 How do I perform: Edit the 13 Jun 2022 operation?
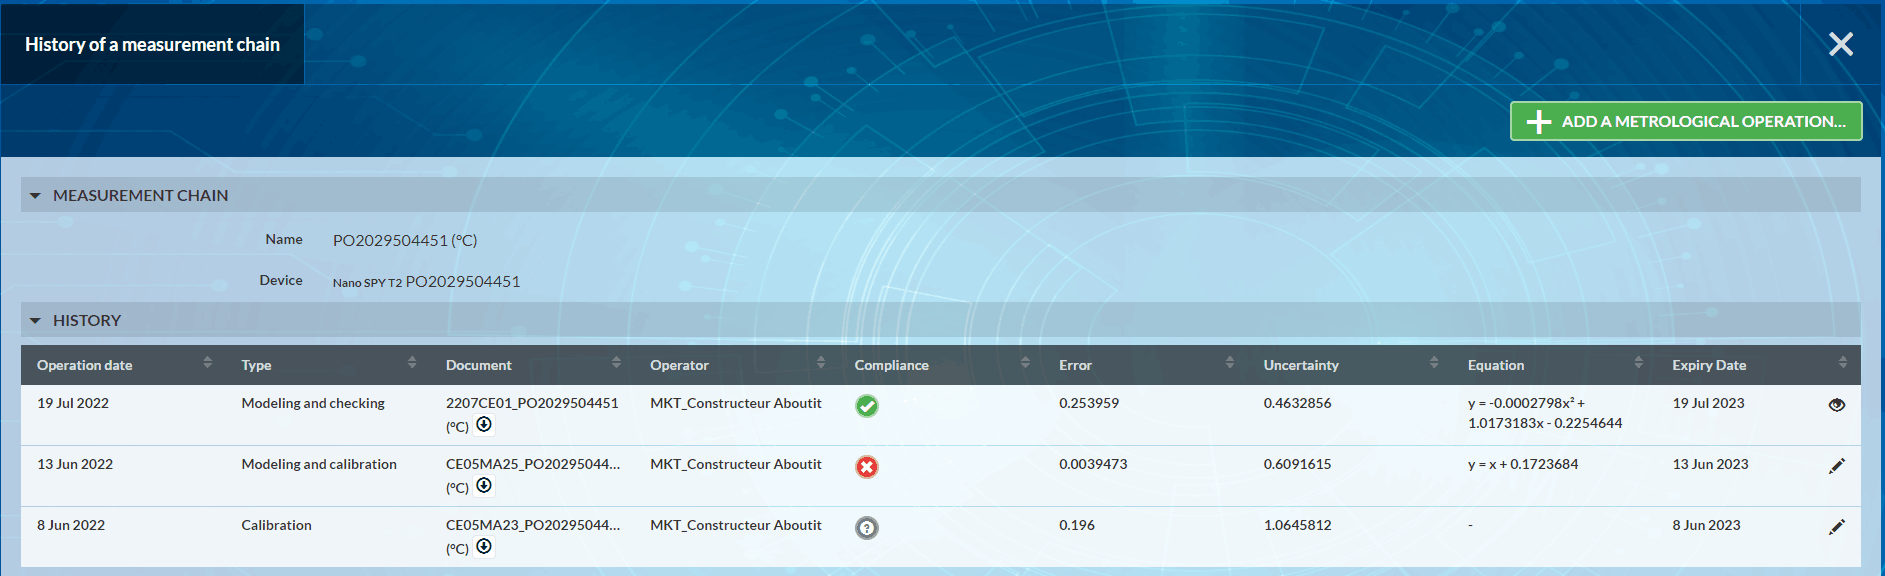click(x=1836, y=466)
